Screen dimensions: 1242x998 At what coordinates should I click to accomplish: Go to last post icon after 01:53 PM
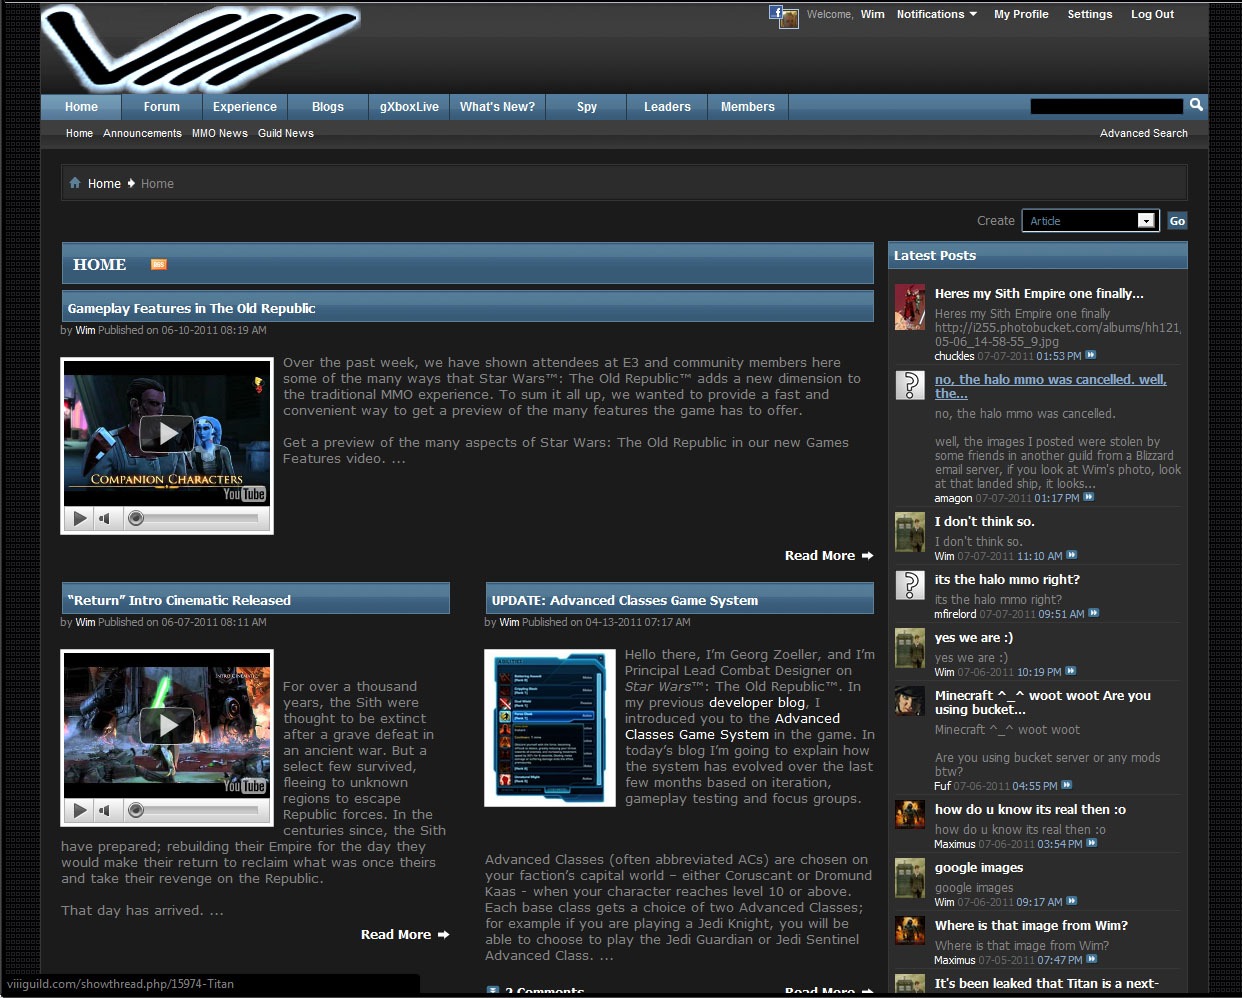(1091, 355)
